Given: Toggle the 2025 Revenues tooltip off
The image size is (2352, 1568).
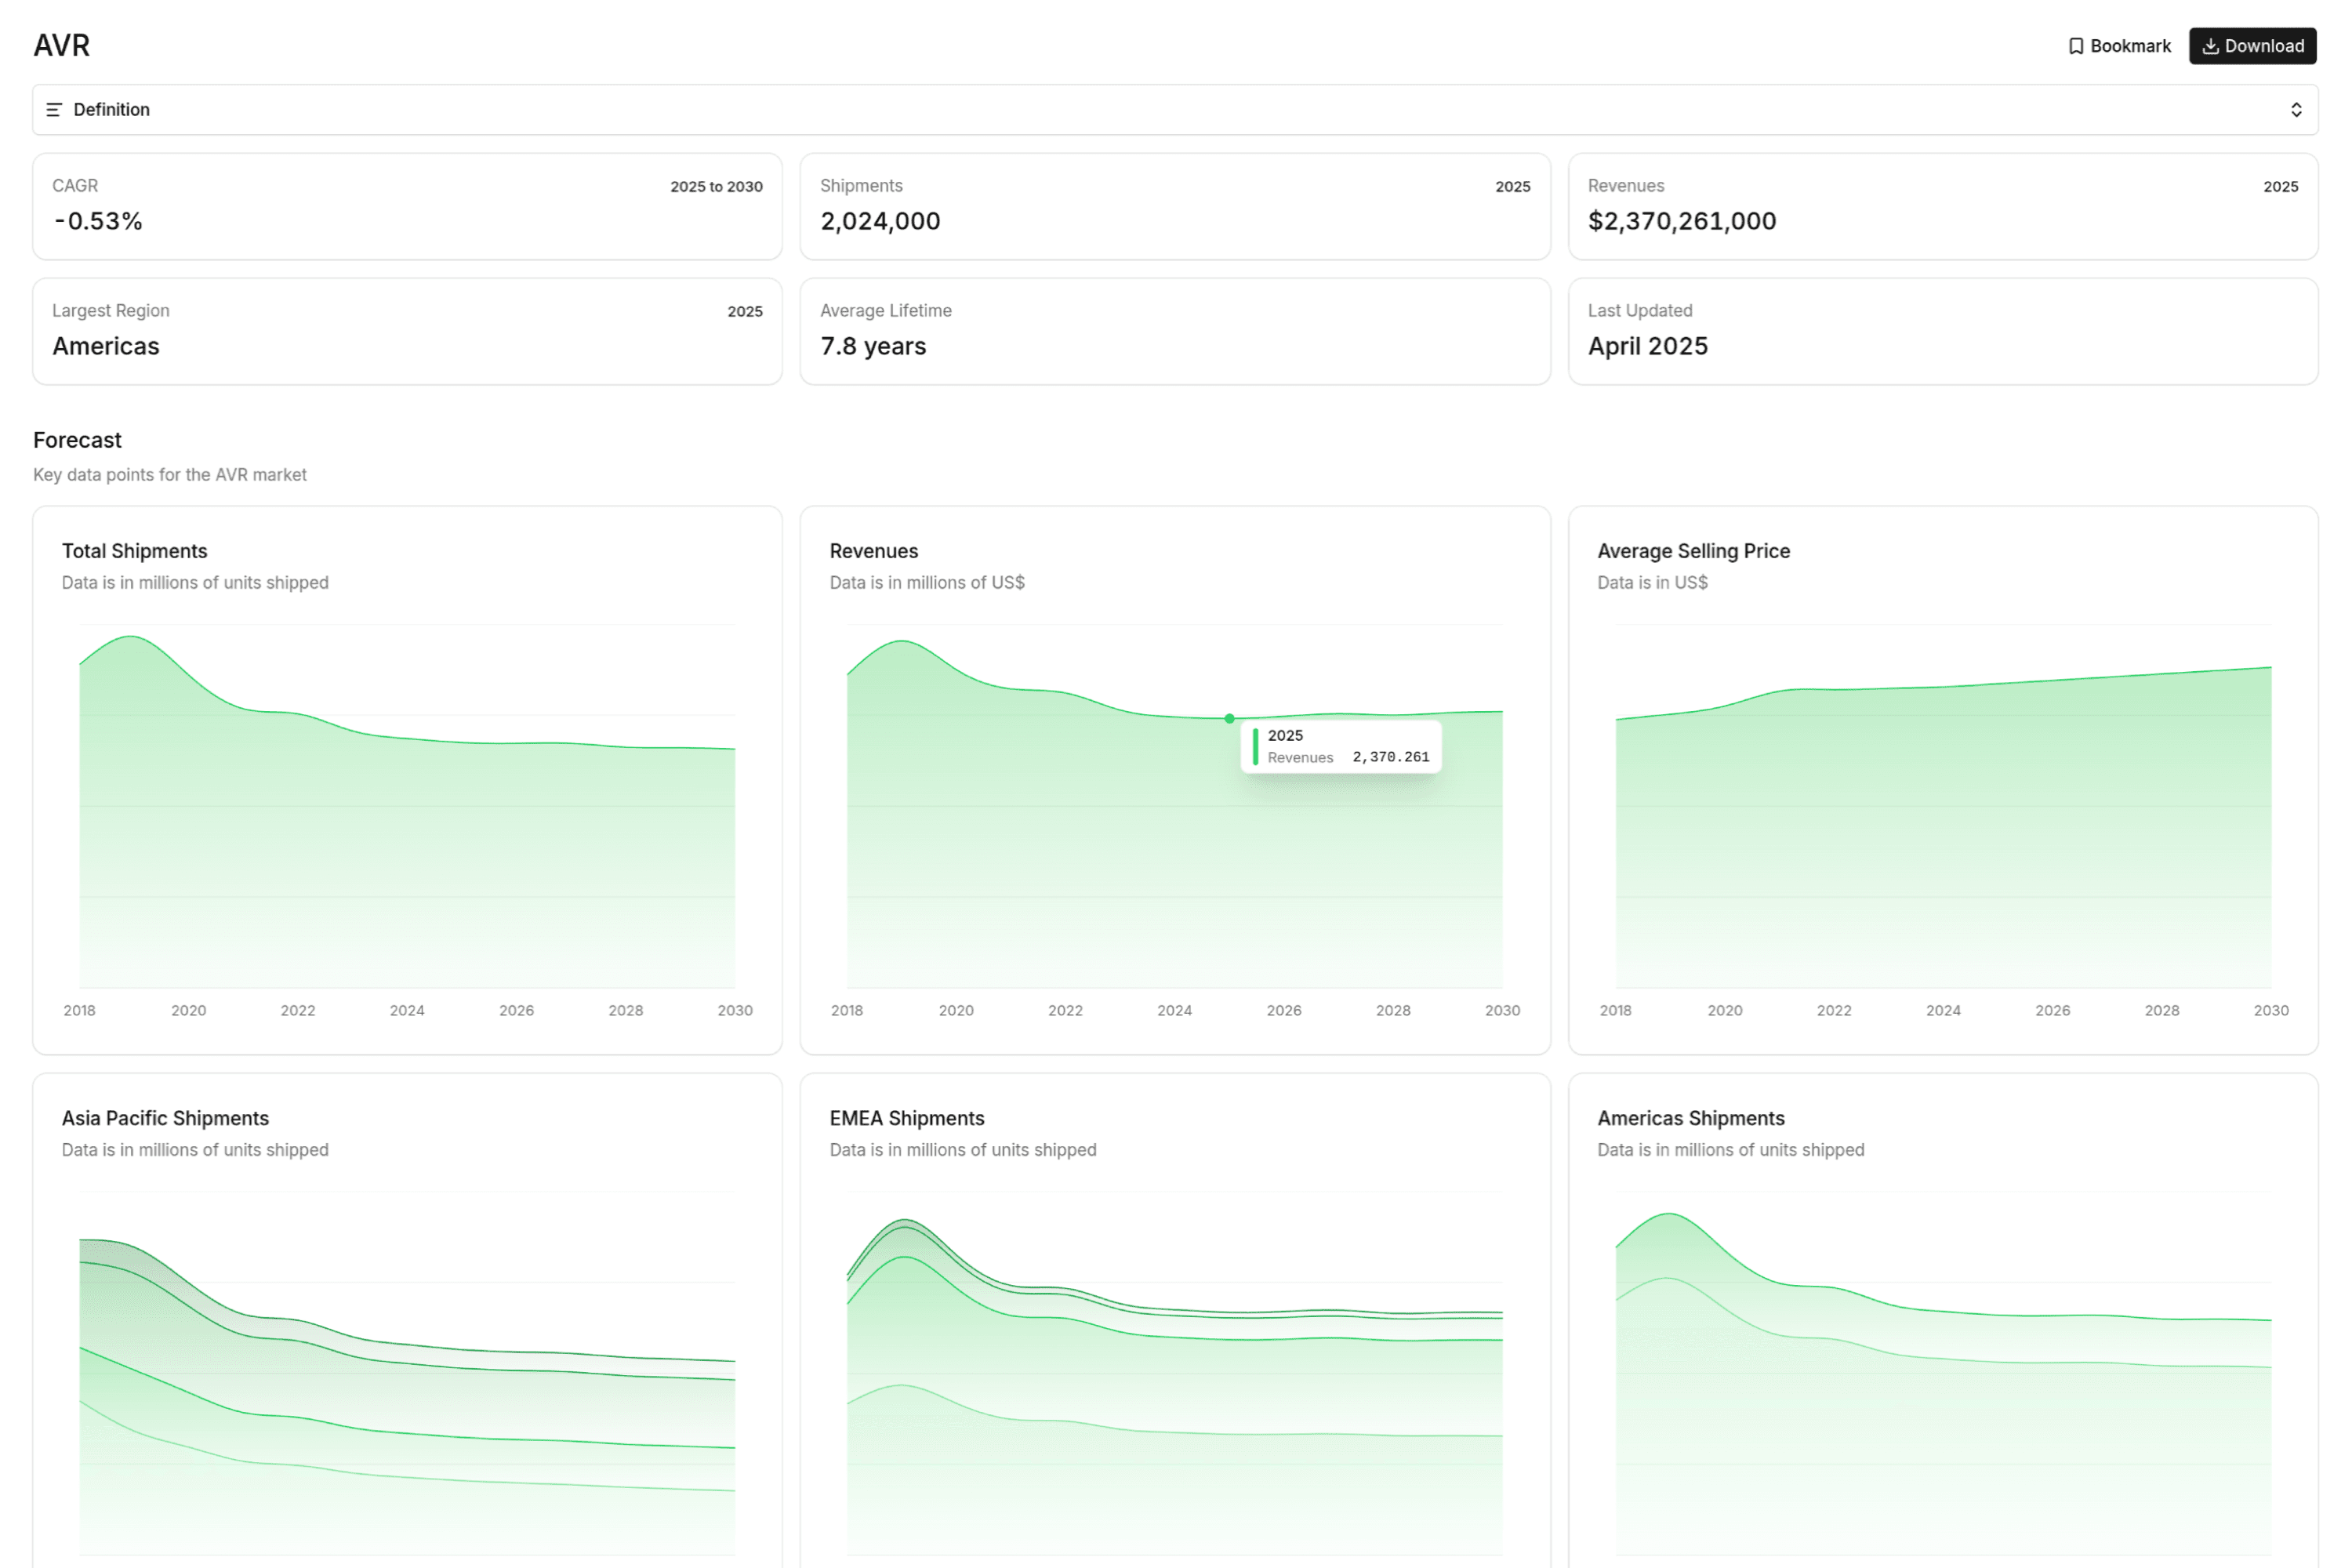Looking at the screenshot, I should [x=1340, y=746].
